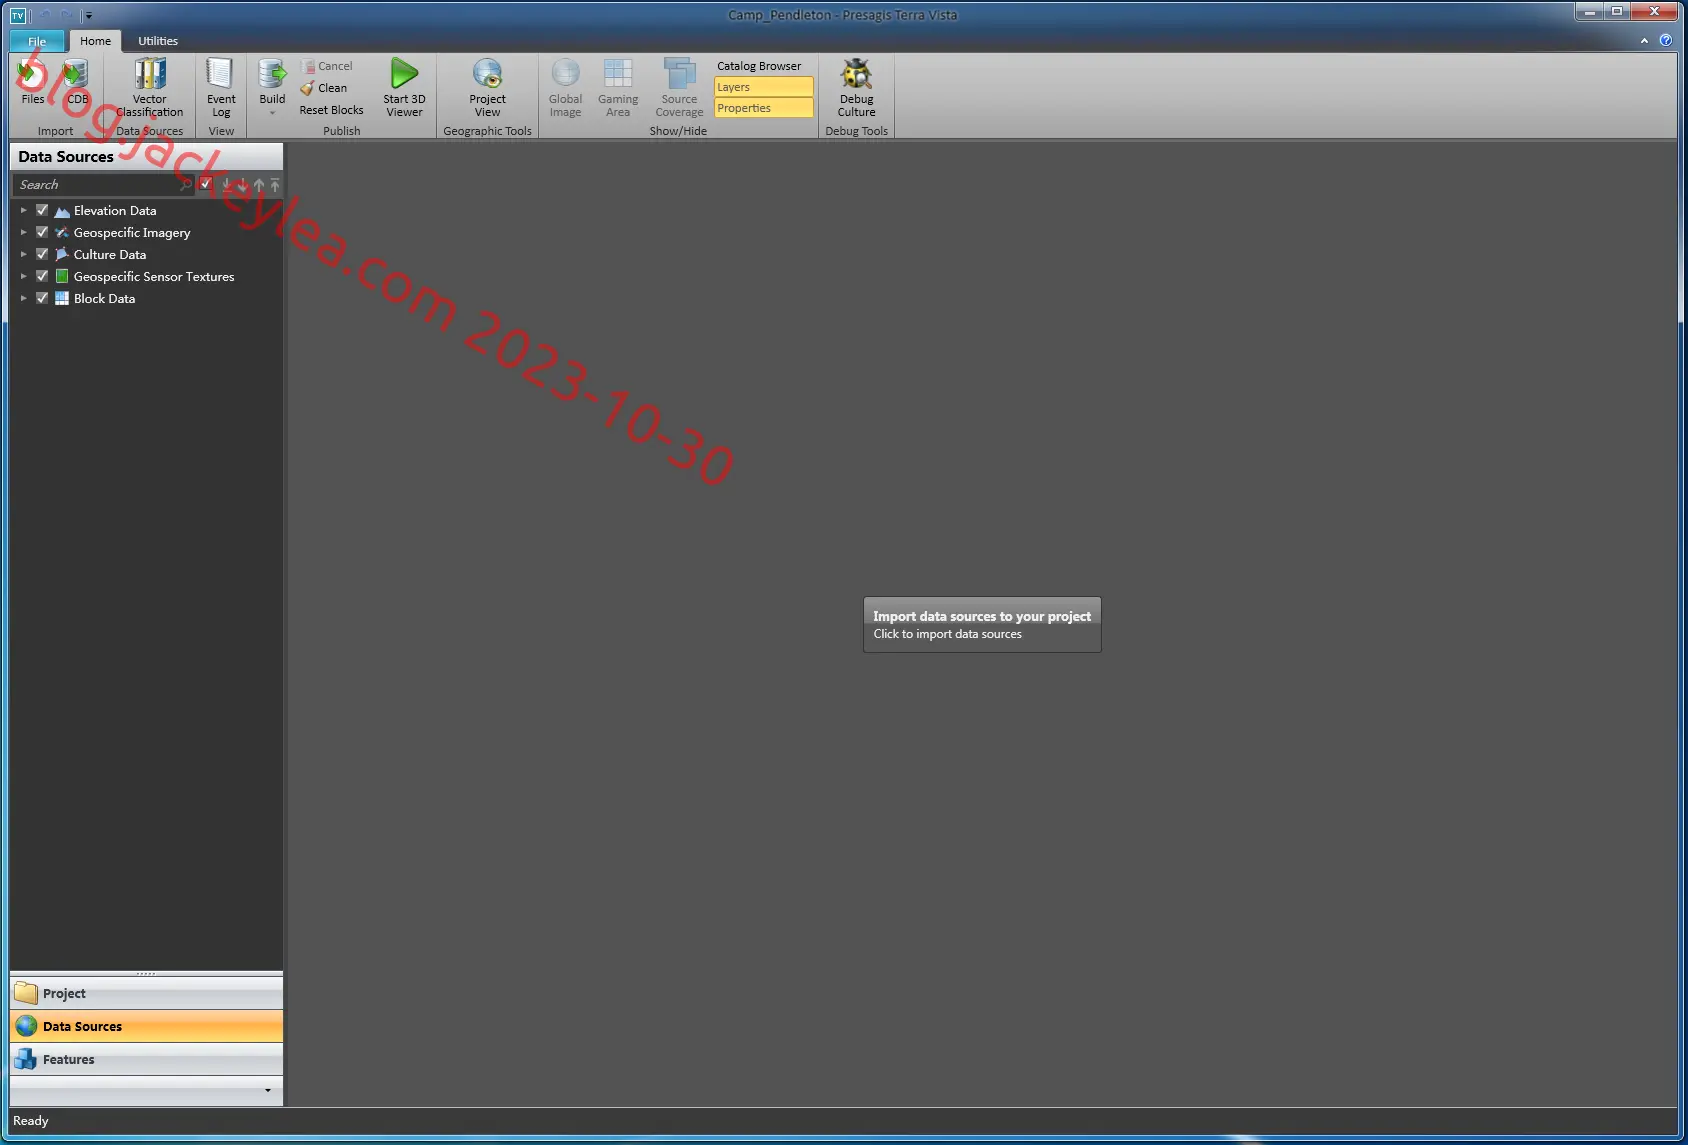1688x1145 pixels.
Task: Open the Event Log viewer
Action: pyautogui.click(x=221, y=88)
